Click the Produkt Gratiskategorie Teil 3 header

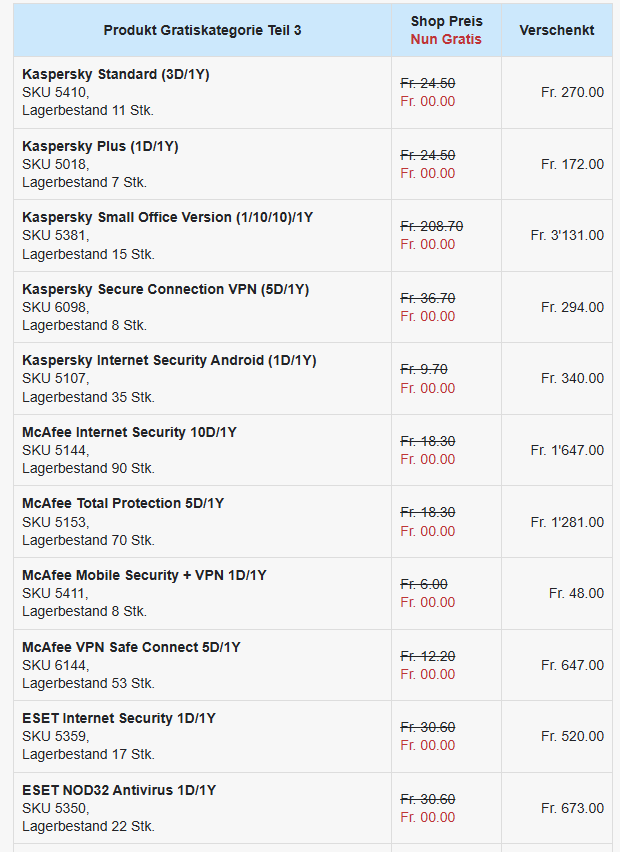click(202, 30)
